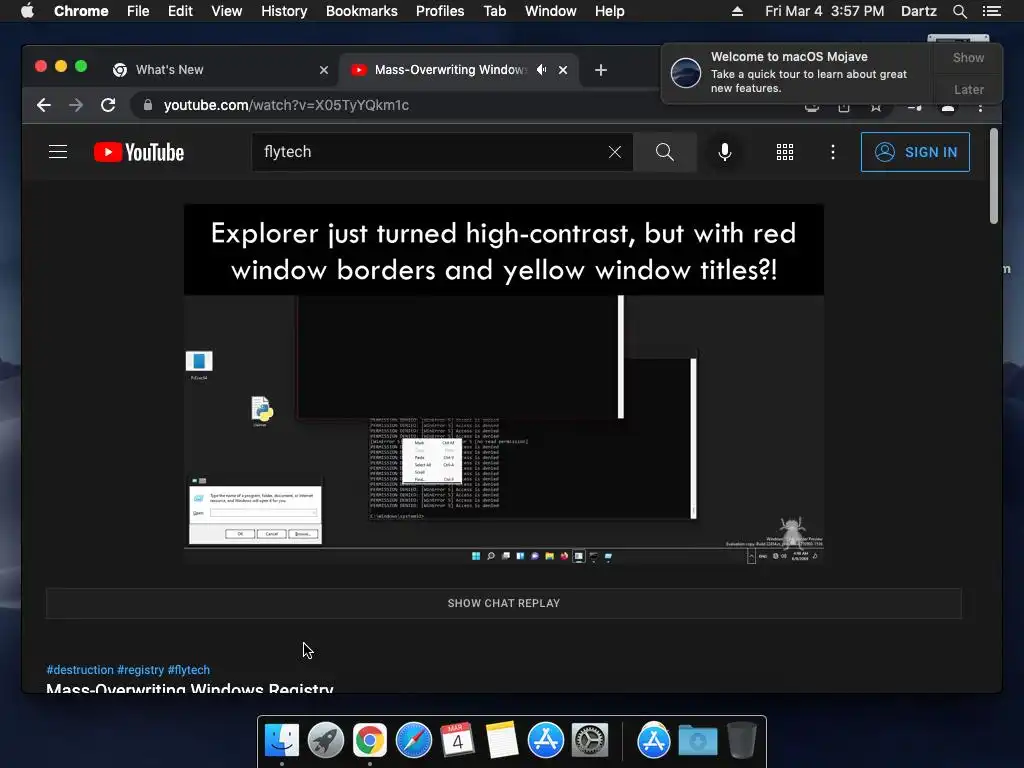Open a new tab with plus button
The height and width of the screenshot is (768, 1024).
601,70
